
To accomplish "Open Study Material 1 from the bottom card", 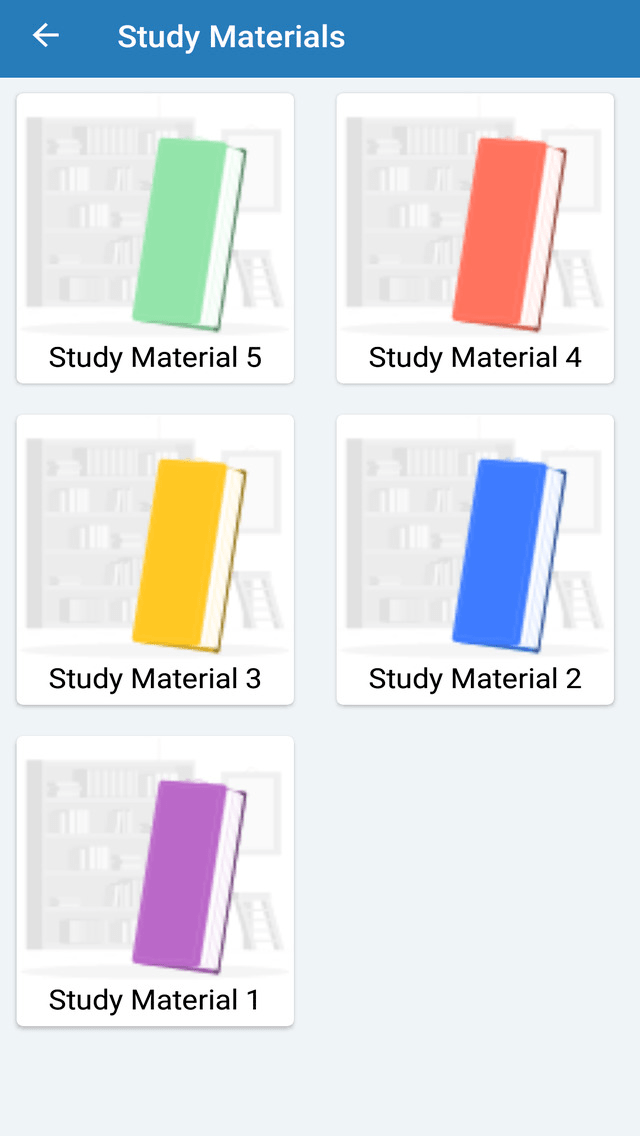I will 155,880.
